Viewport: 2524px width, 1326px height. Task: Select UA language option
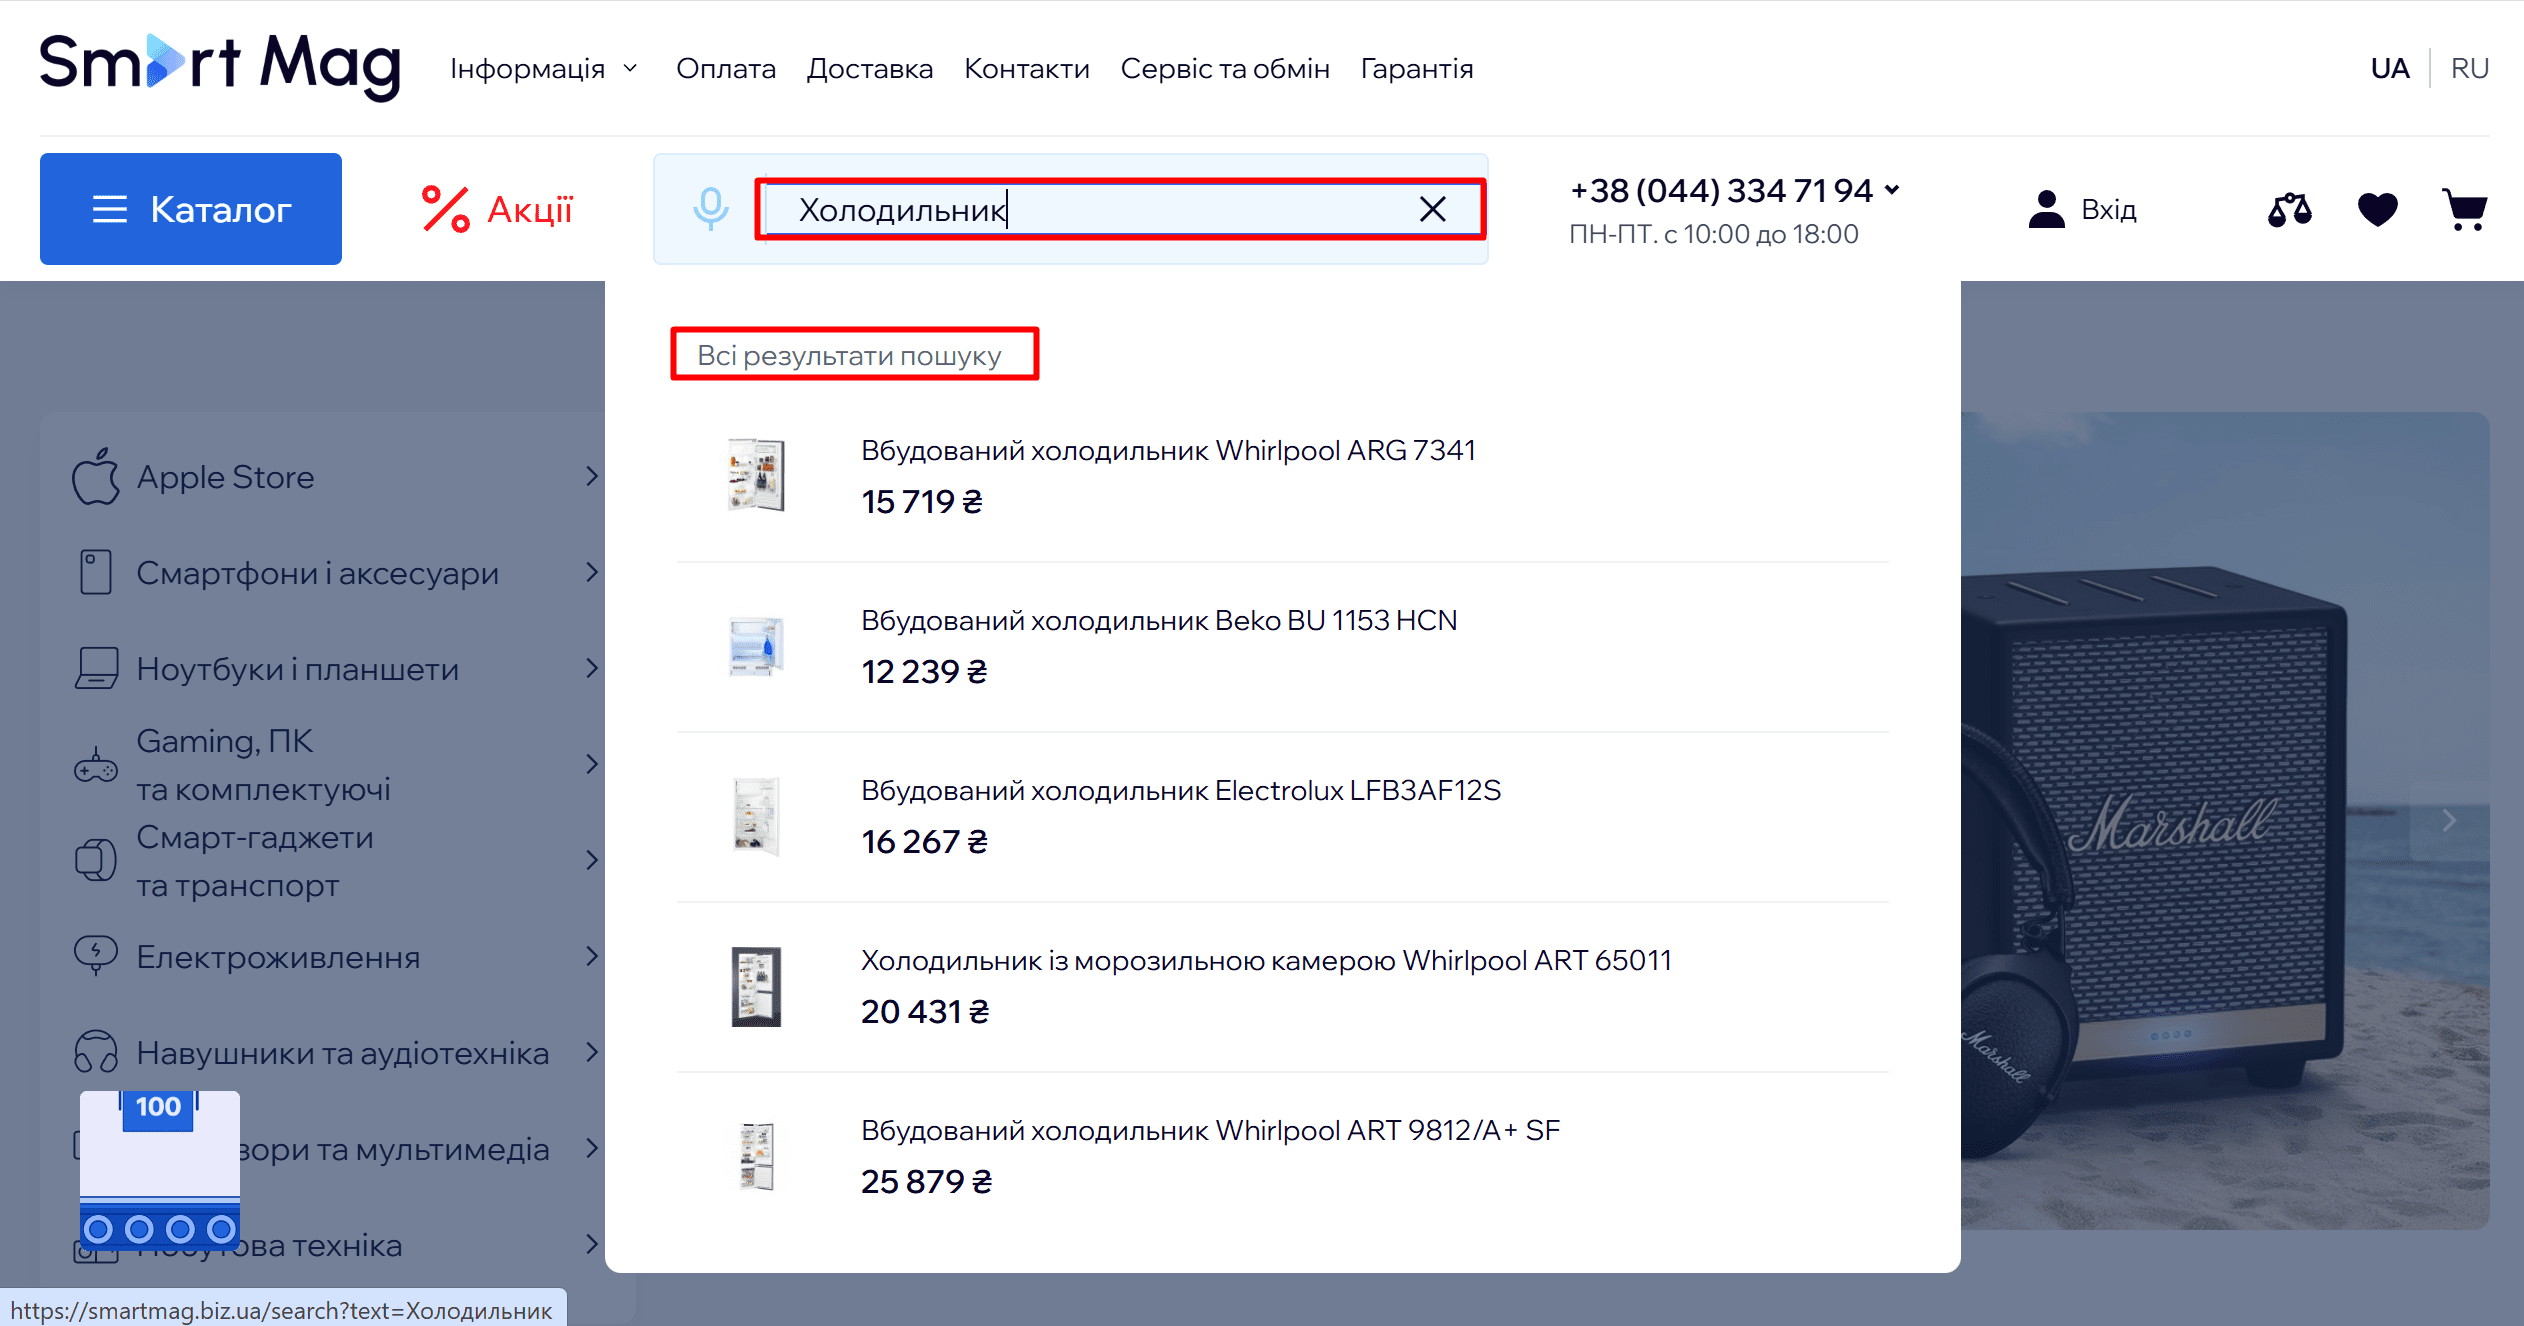point(2390,68)
